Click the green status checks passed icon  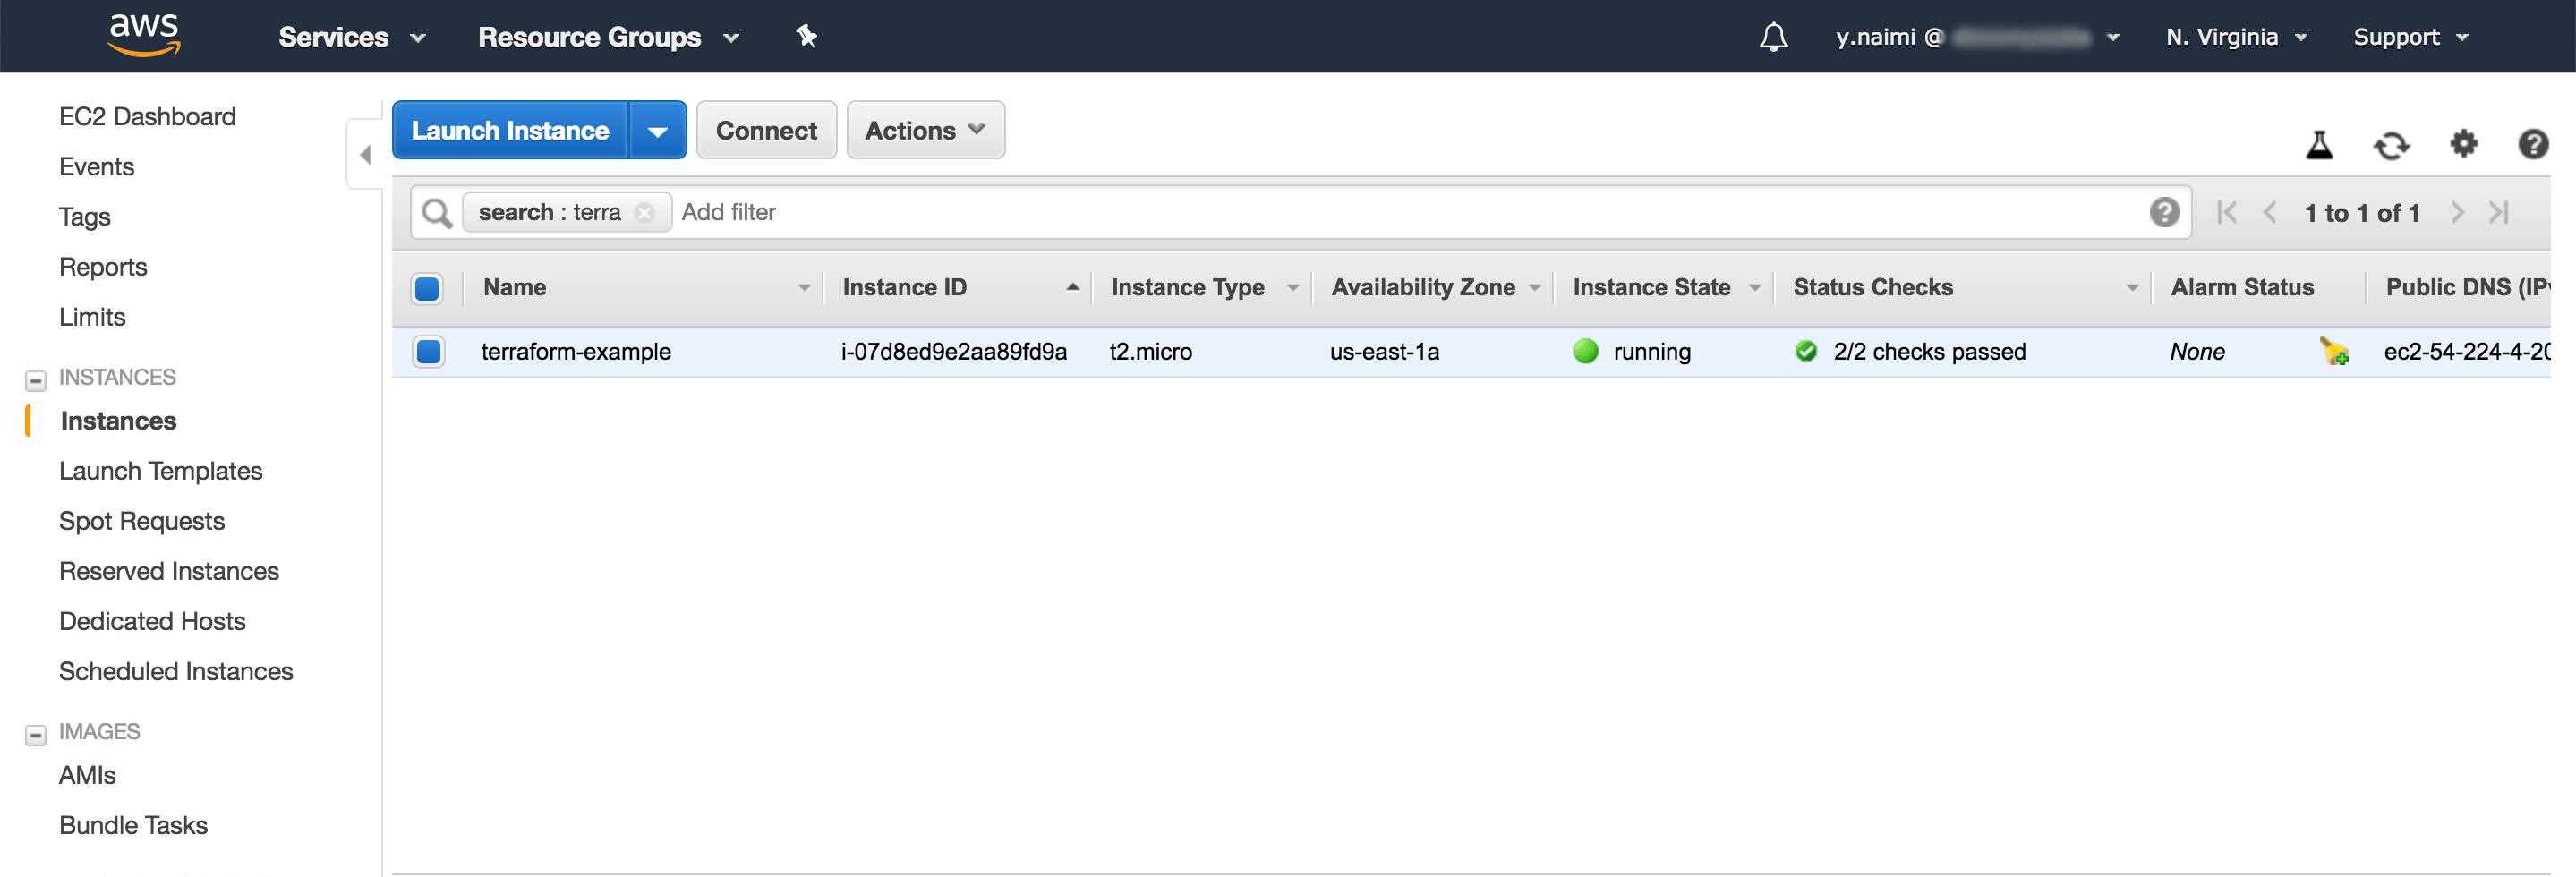1806,351
